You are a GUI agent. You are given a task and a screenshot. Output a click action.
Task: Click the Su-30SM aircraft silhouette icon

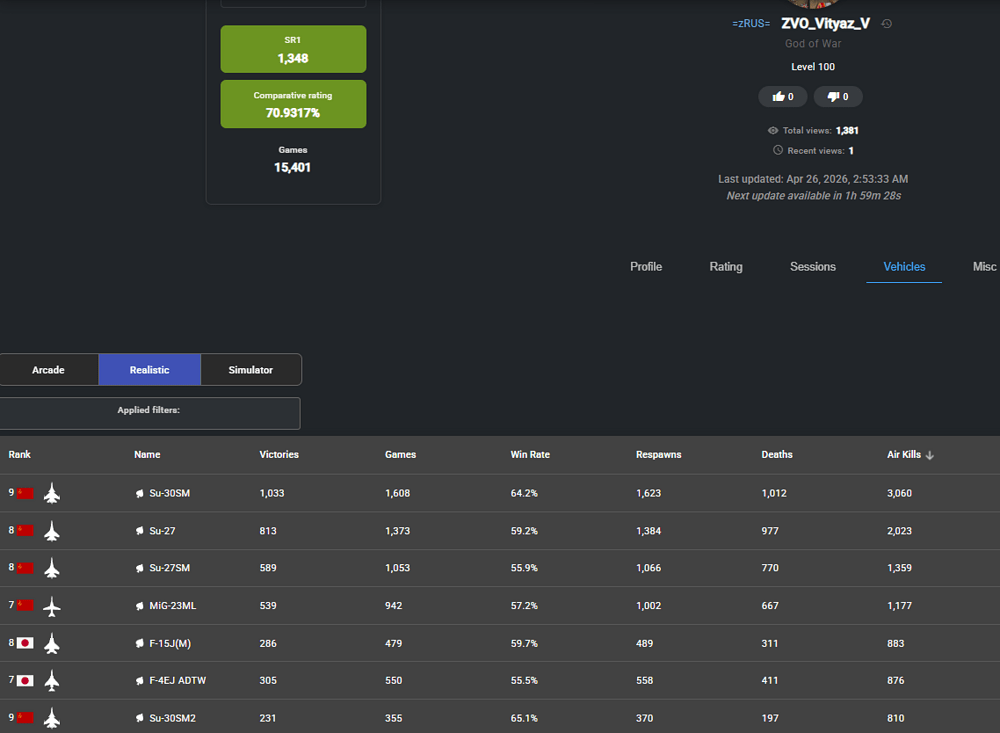tap(52, 494)
